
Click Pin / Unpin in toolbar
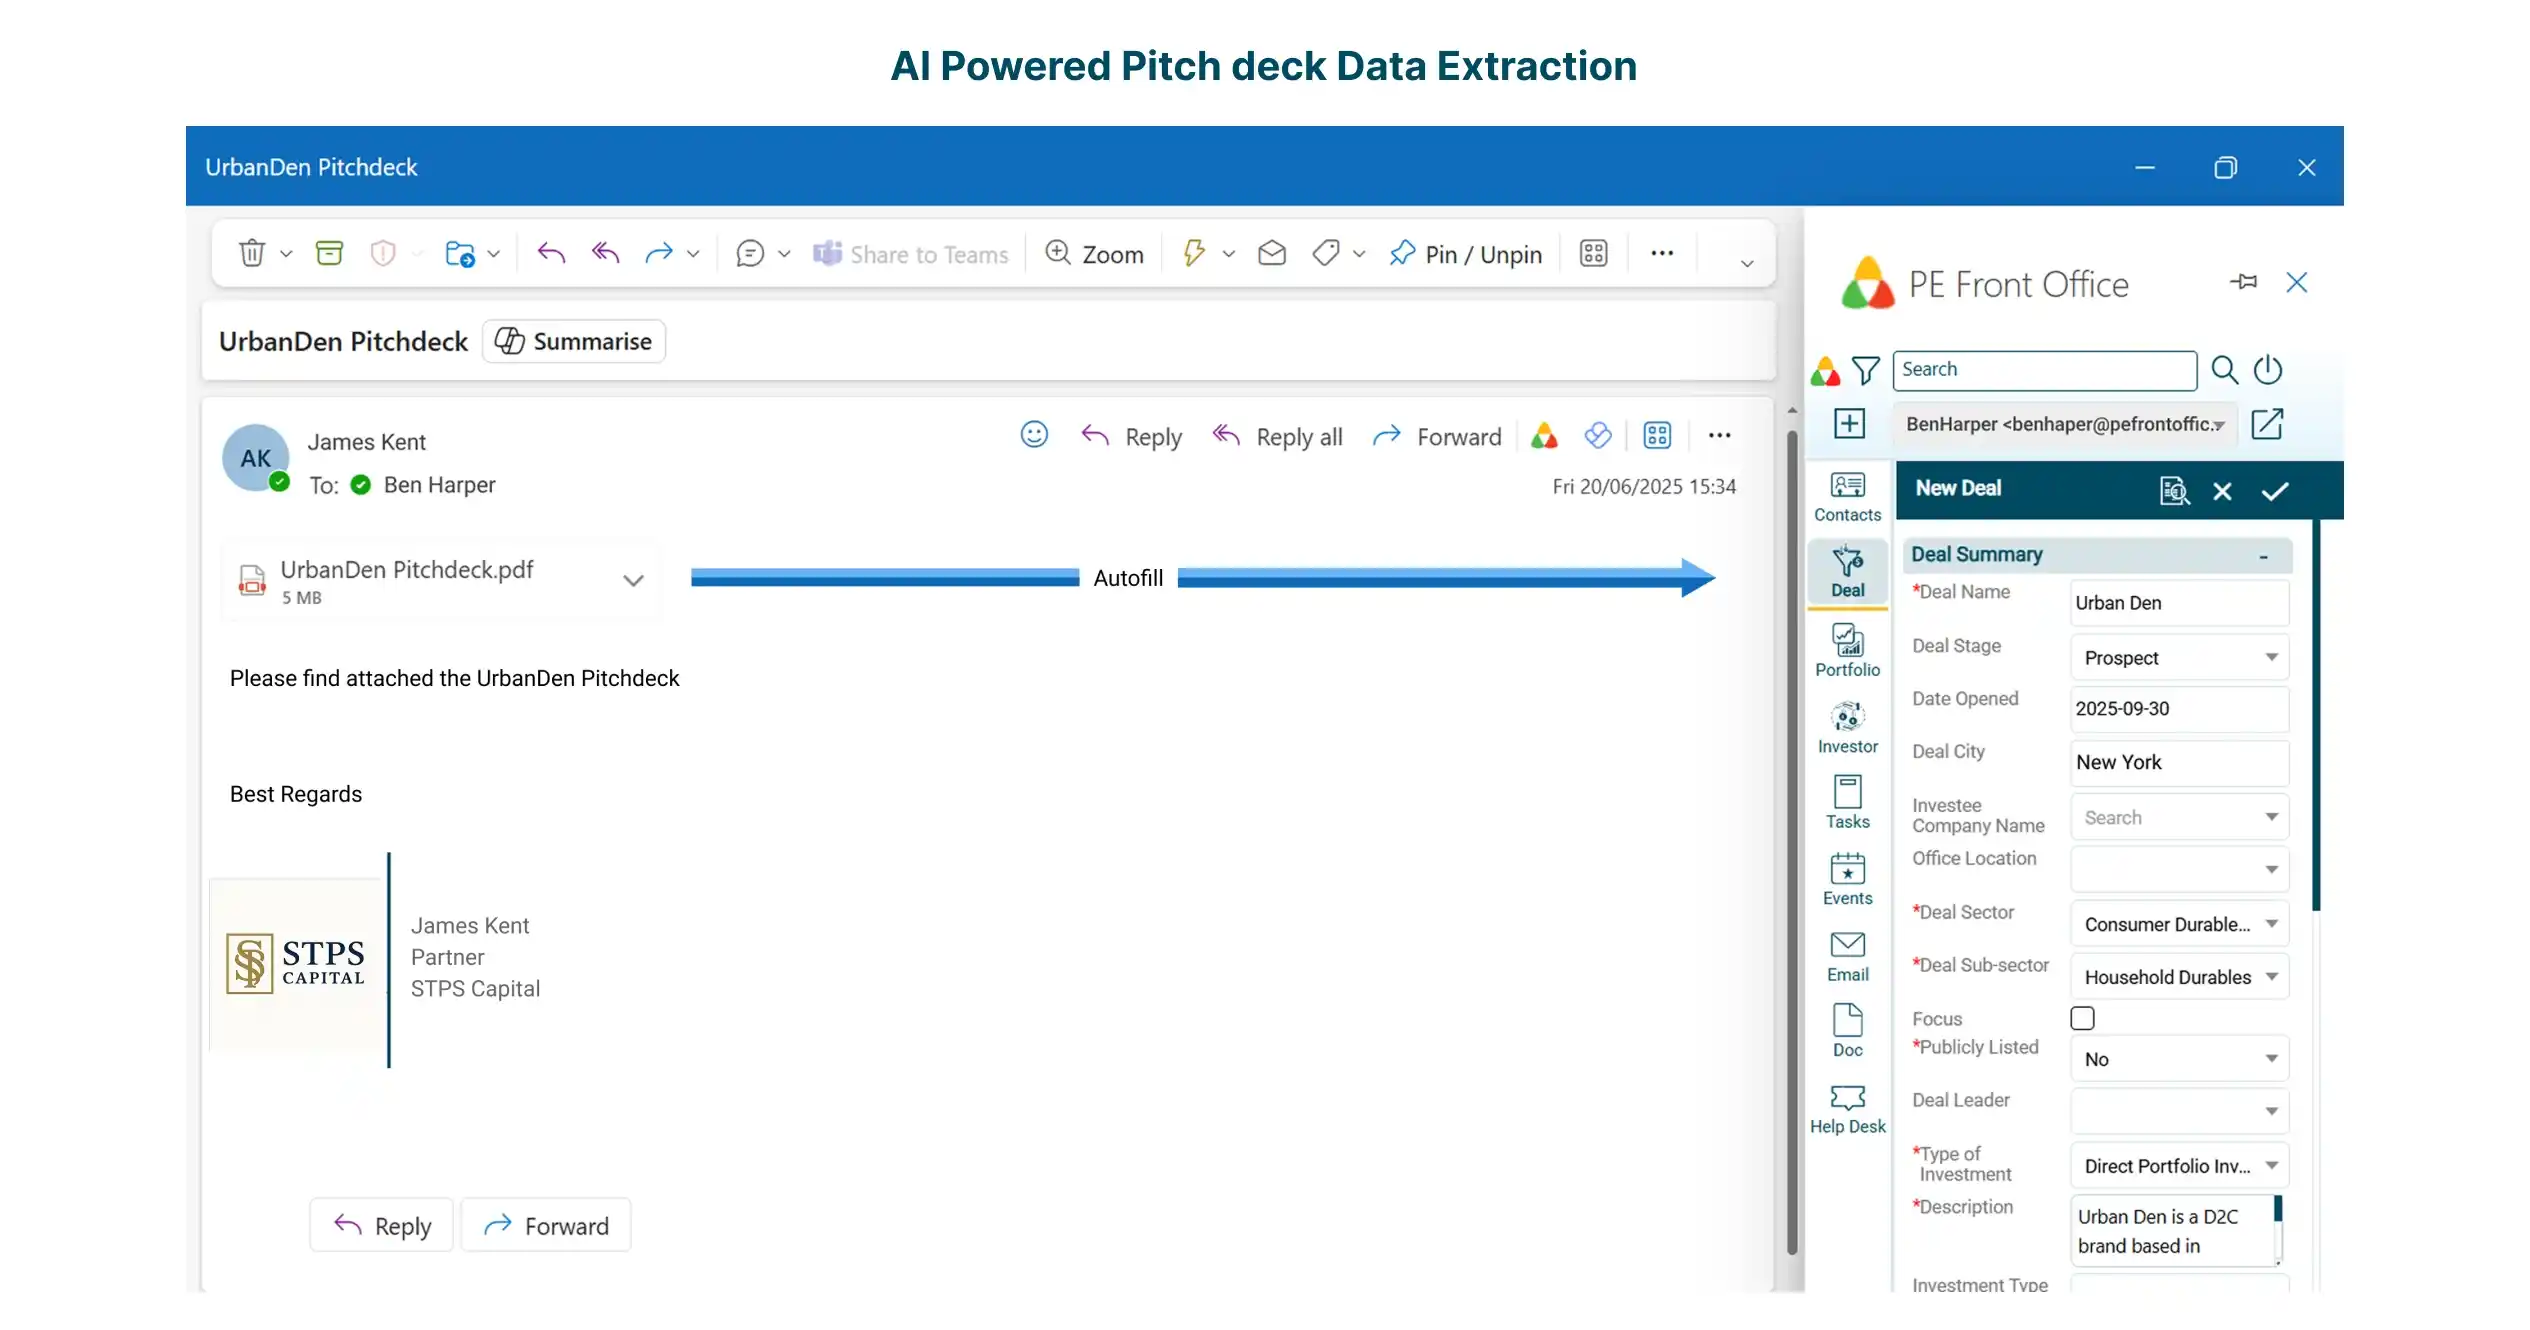[x=1466, y=254]
